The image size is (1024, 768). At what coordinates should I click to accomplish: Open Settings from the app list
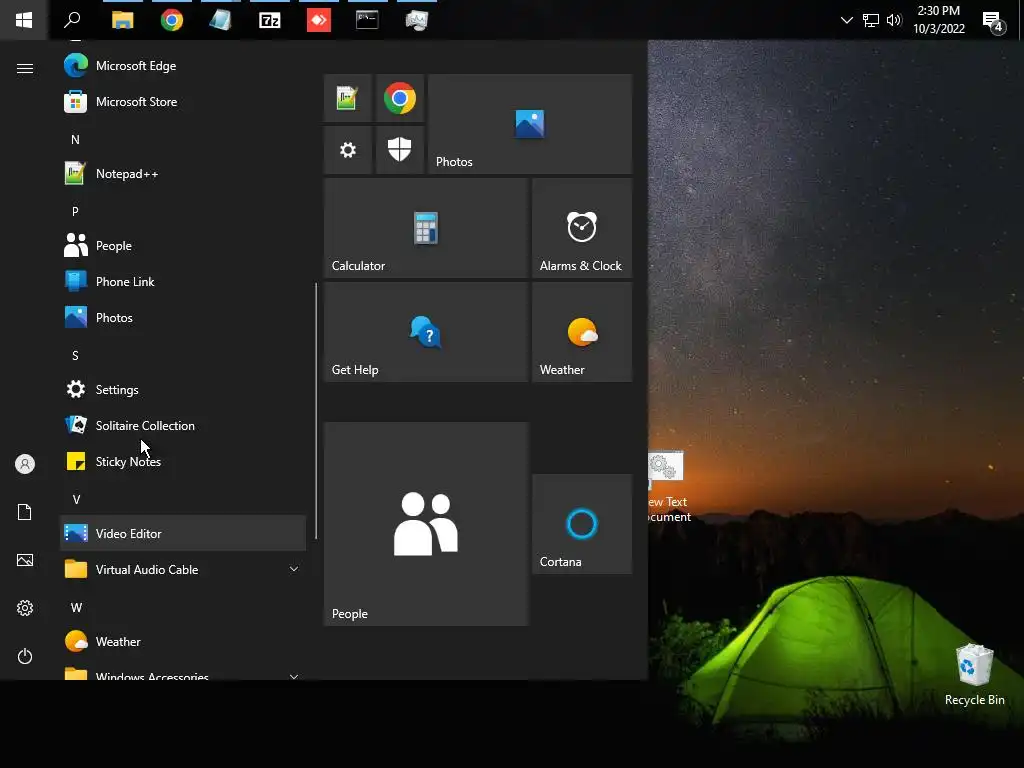point(183,389)
